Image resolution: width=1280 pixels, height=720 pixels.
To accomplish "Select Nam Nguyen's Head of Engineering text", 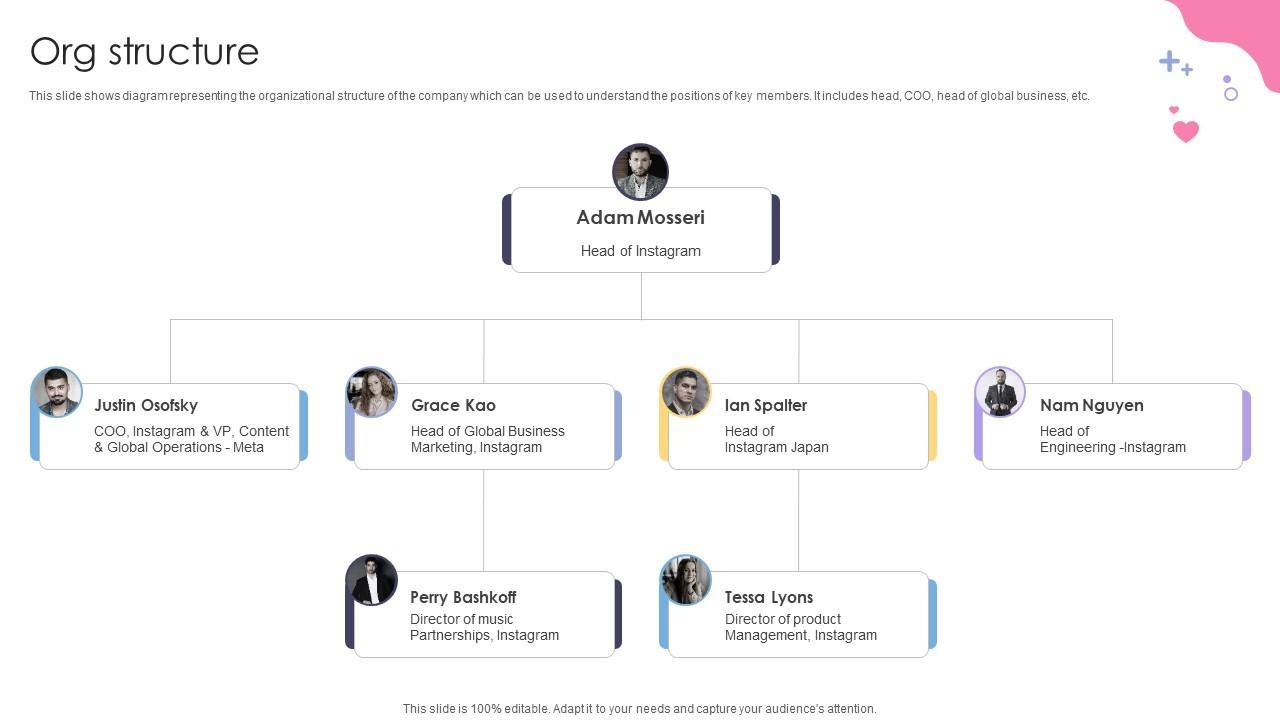I will pyautogui.click(x=1112, y=439).
